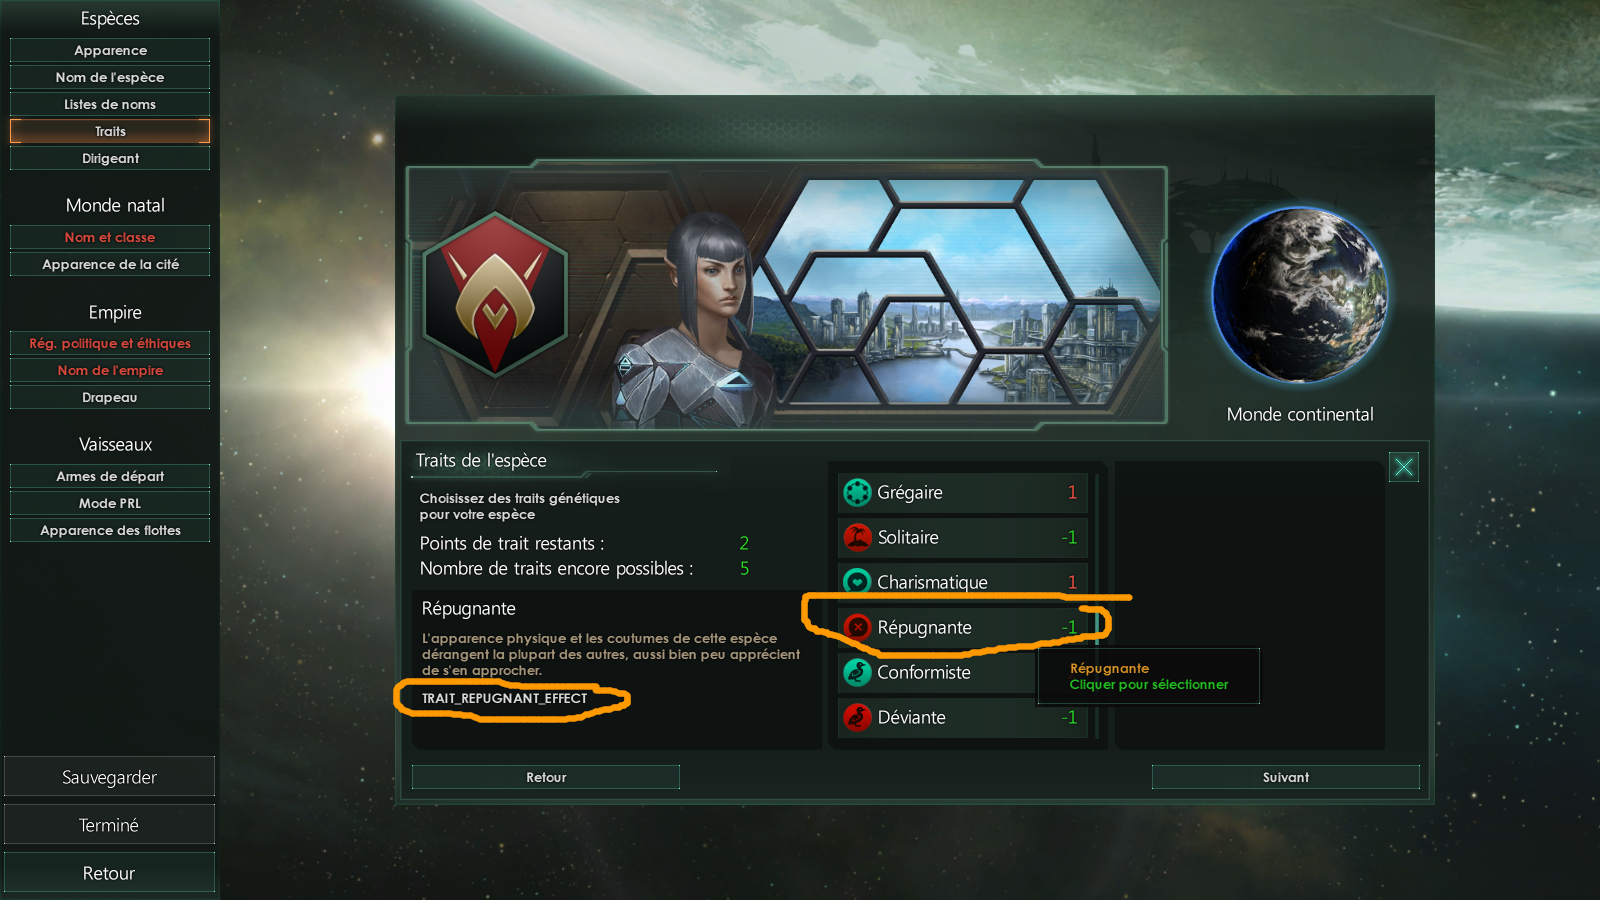Click the Grégaire trait icon
This screenshot has height=900, width=1600.
(x=857, y=492)
